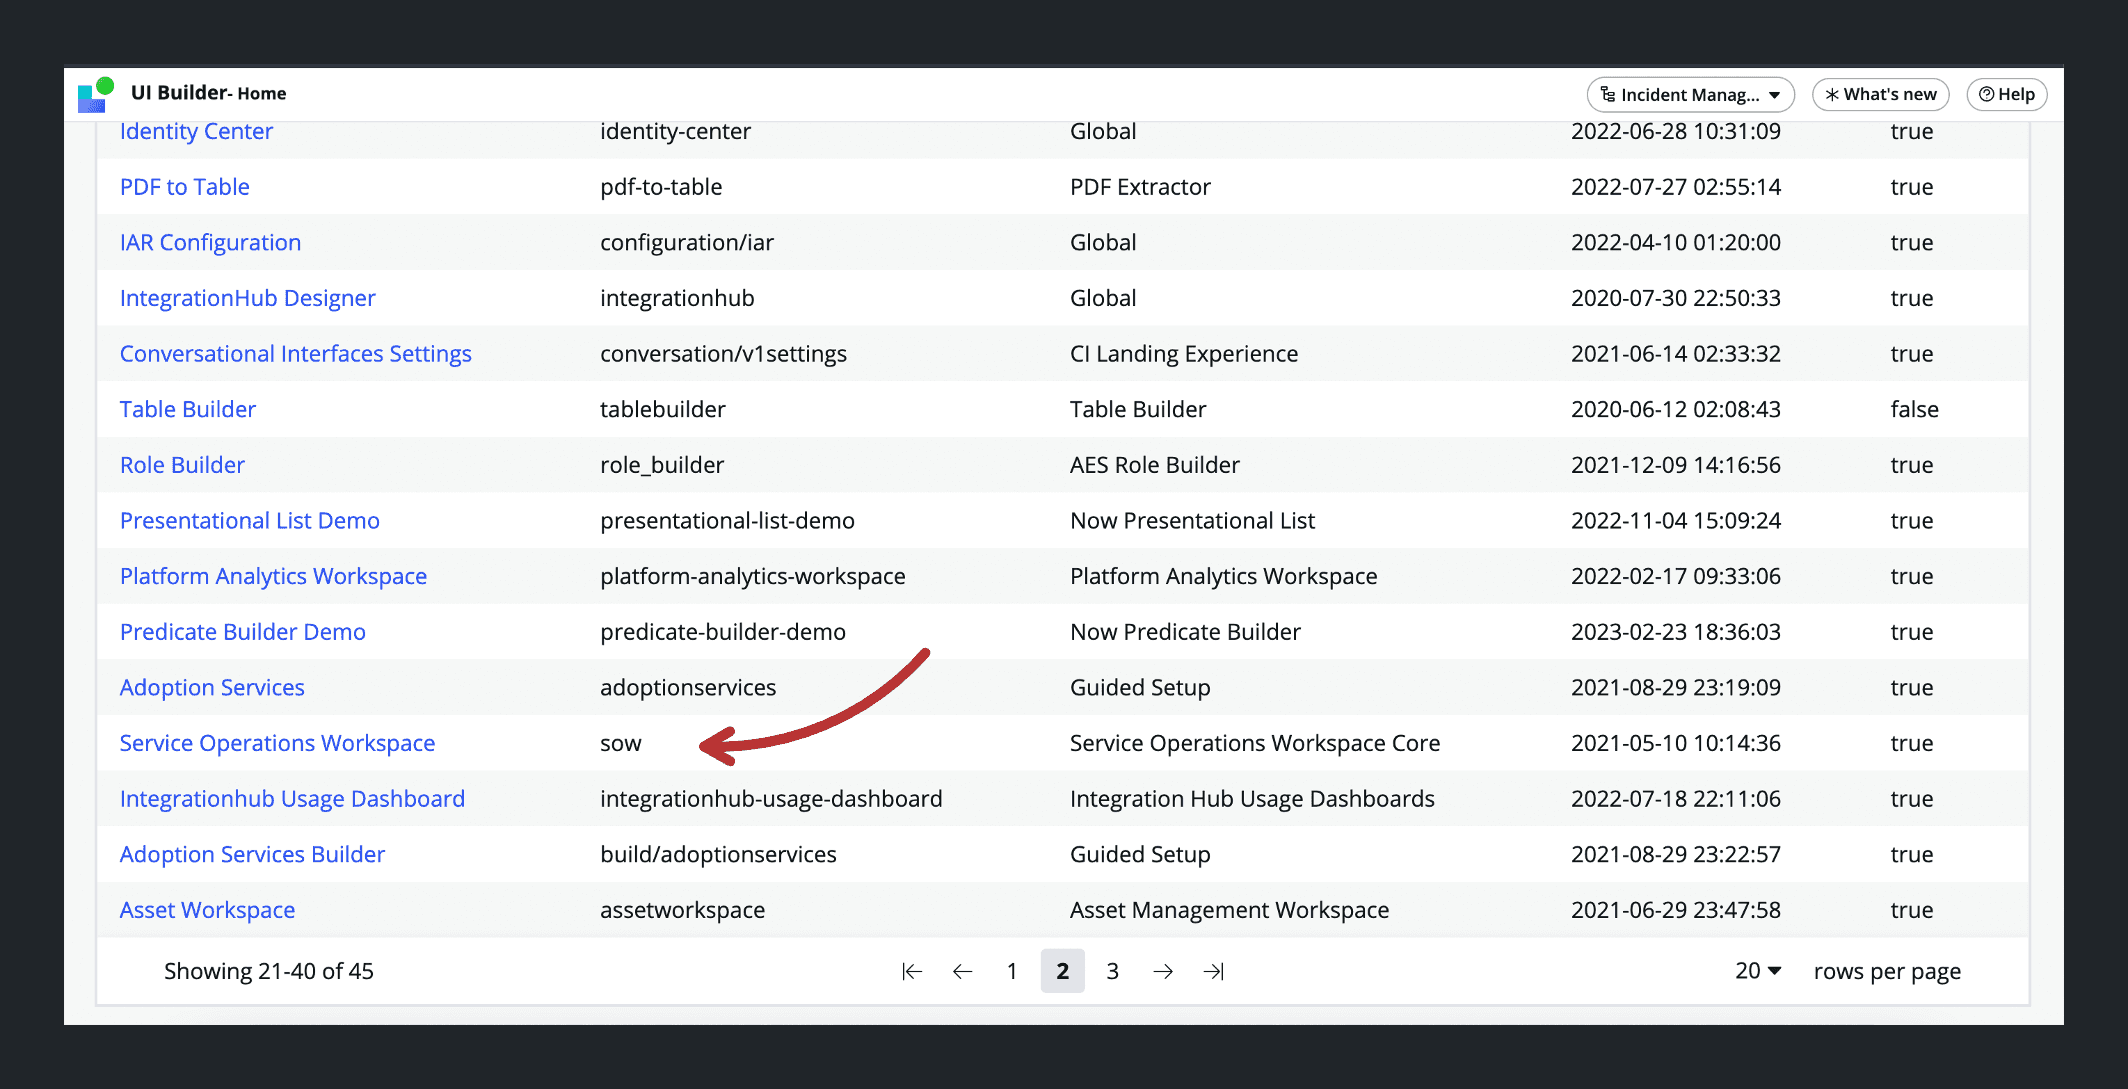
Task: Open Service Operations Workspace link
Action: click(x=277, y=743)
